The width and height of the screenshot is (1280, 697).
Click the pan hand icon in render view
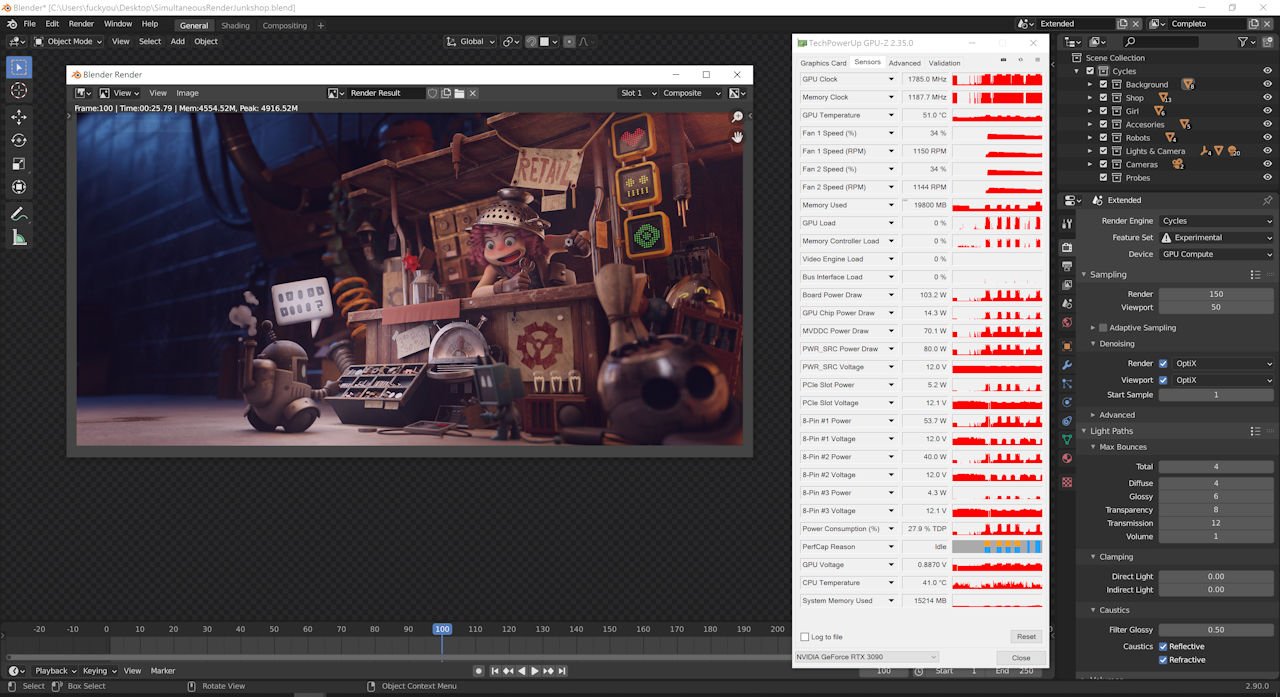[737, 137]
